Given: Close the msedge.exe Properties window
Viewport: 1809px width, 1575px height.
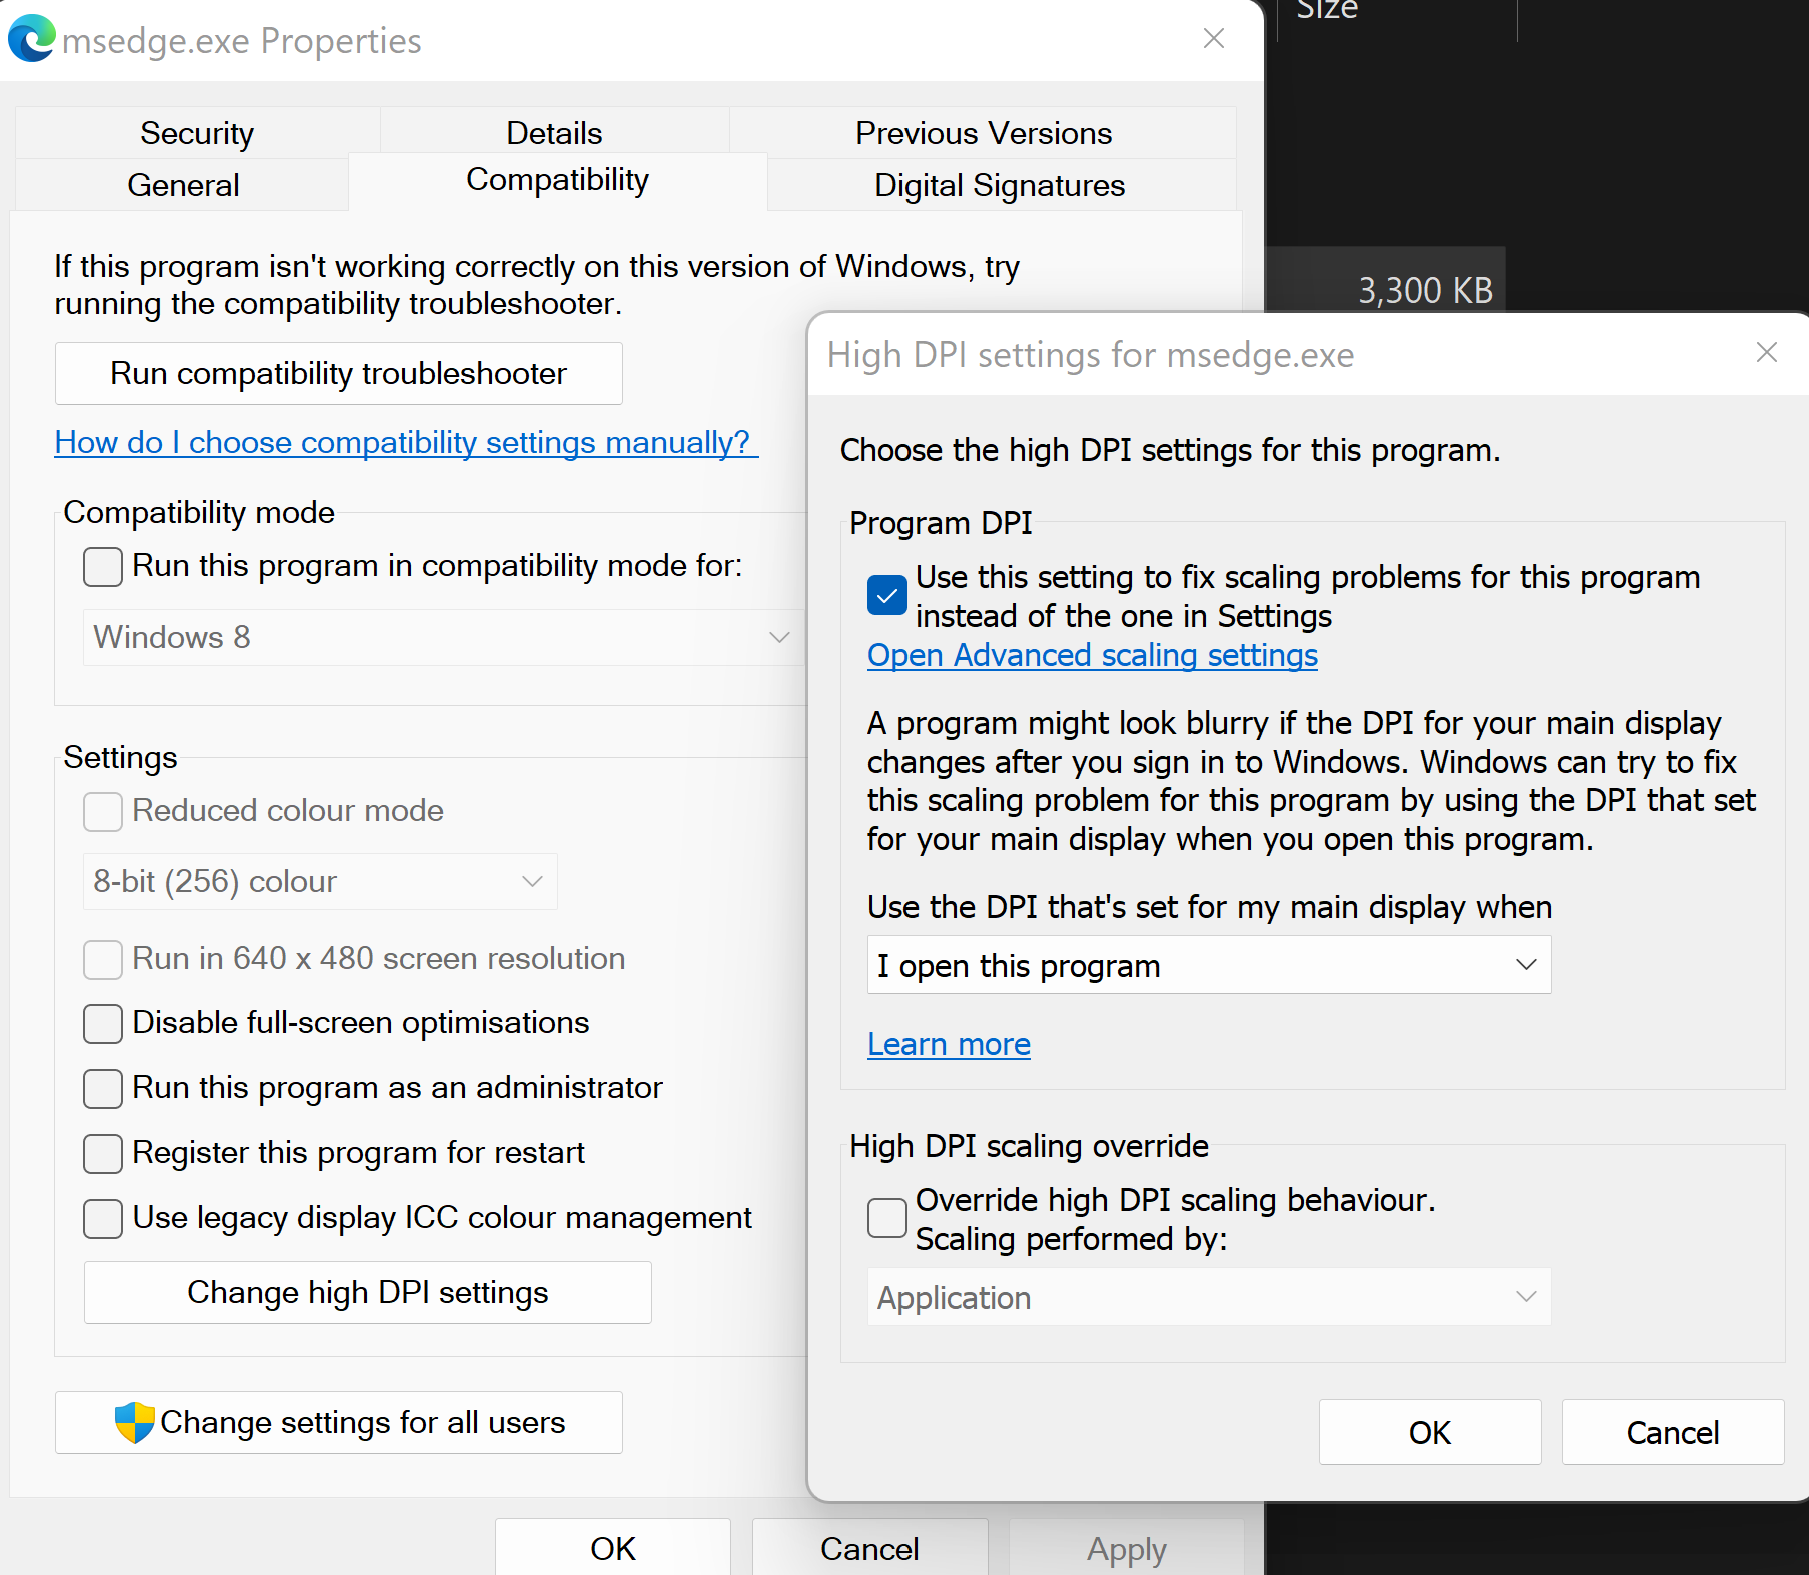Looking at the screenshot, I should (x=1214, y=38).
